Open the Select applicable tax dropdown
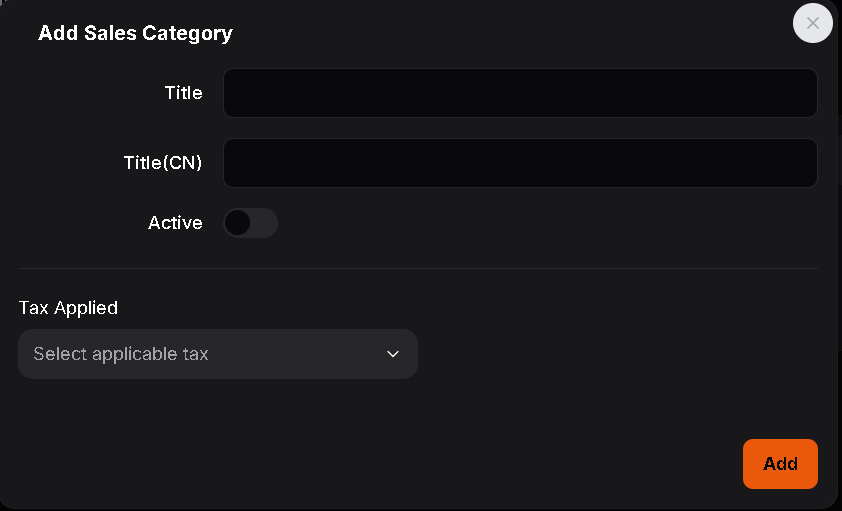 point(217,354)
